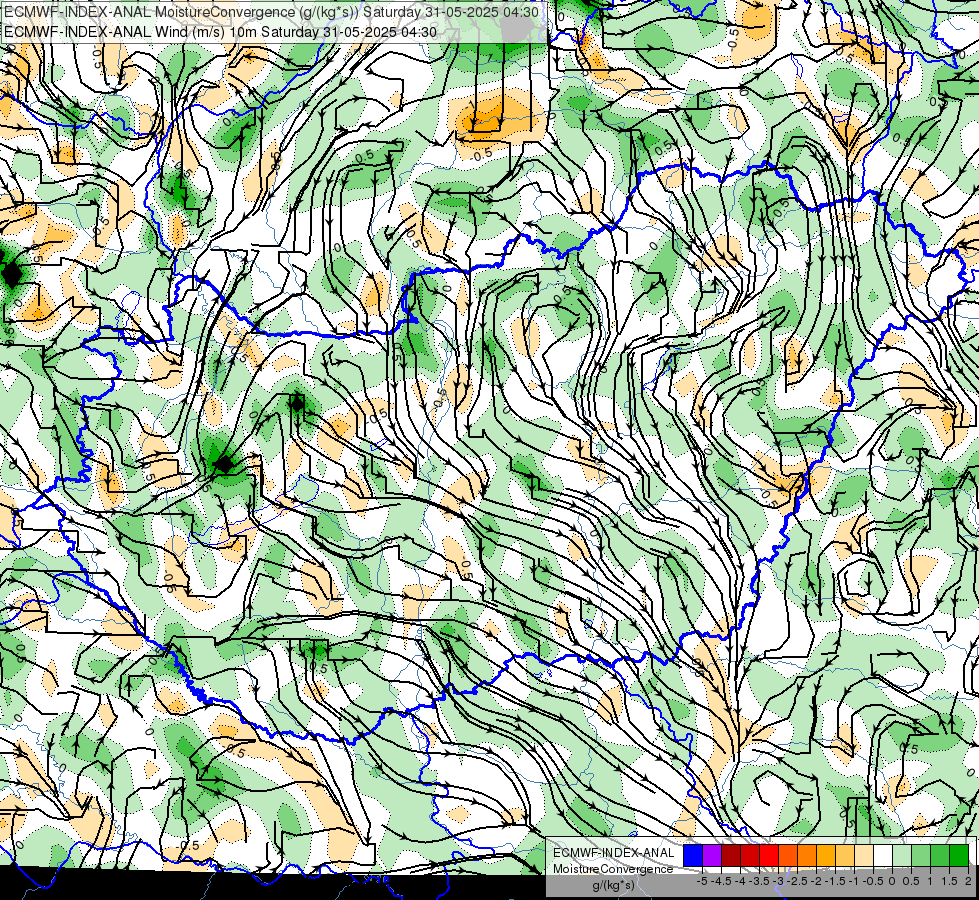
Task: Click the pale peach swatch above -1
Action: pos(864,855)
